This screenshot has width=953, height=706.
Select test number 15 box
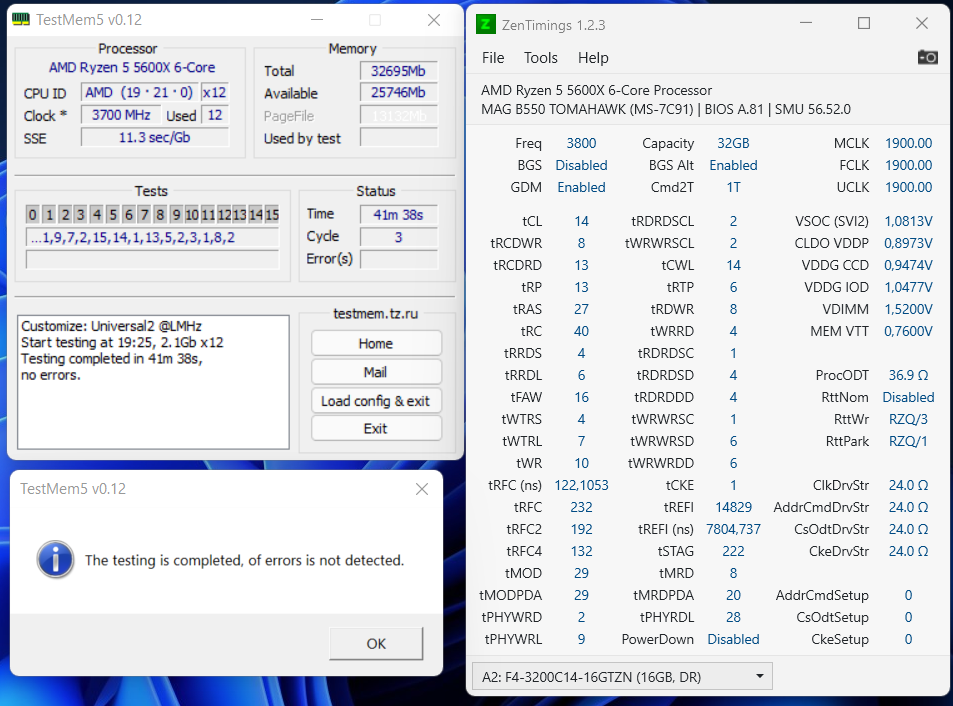click(272, 214)
